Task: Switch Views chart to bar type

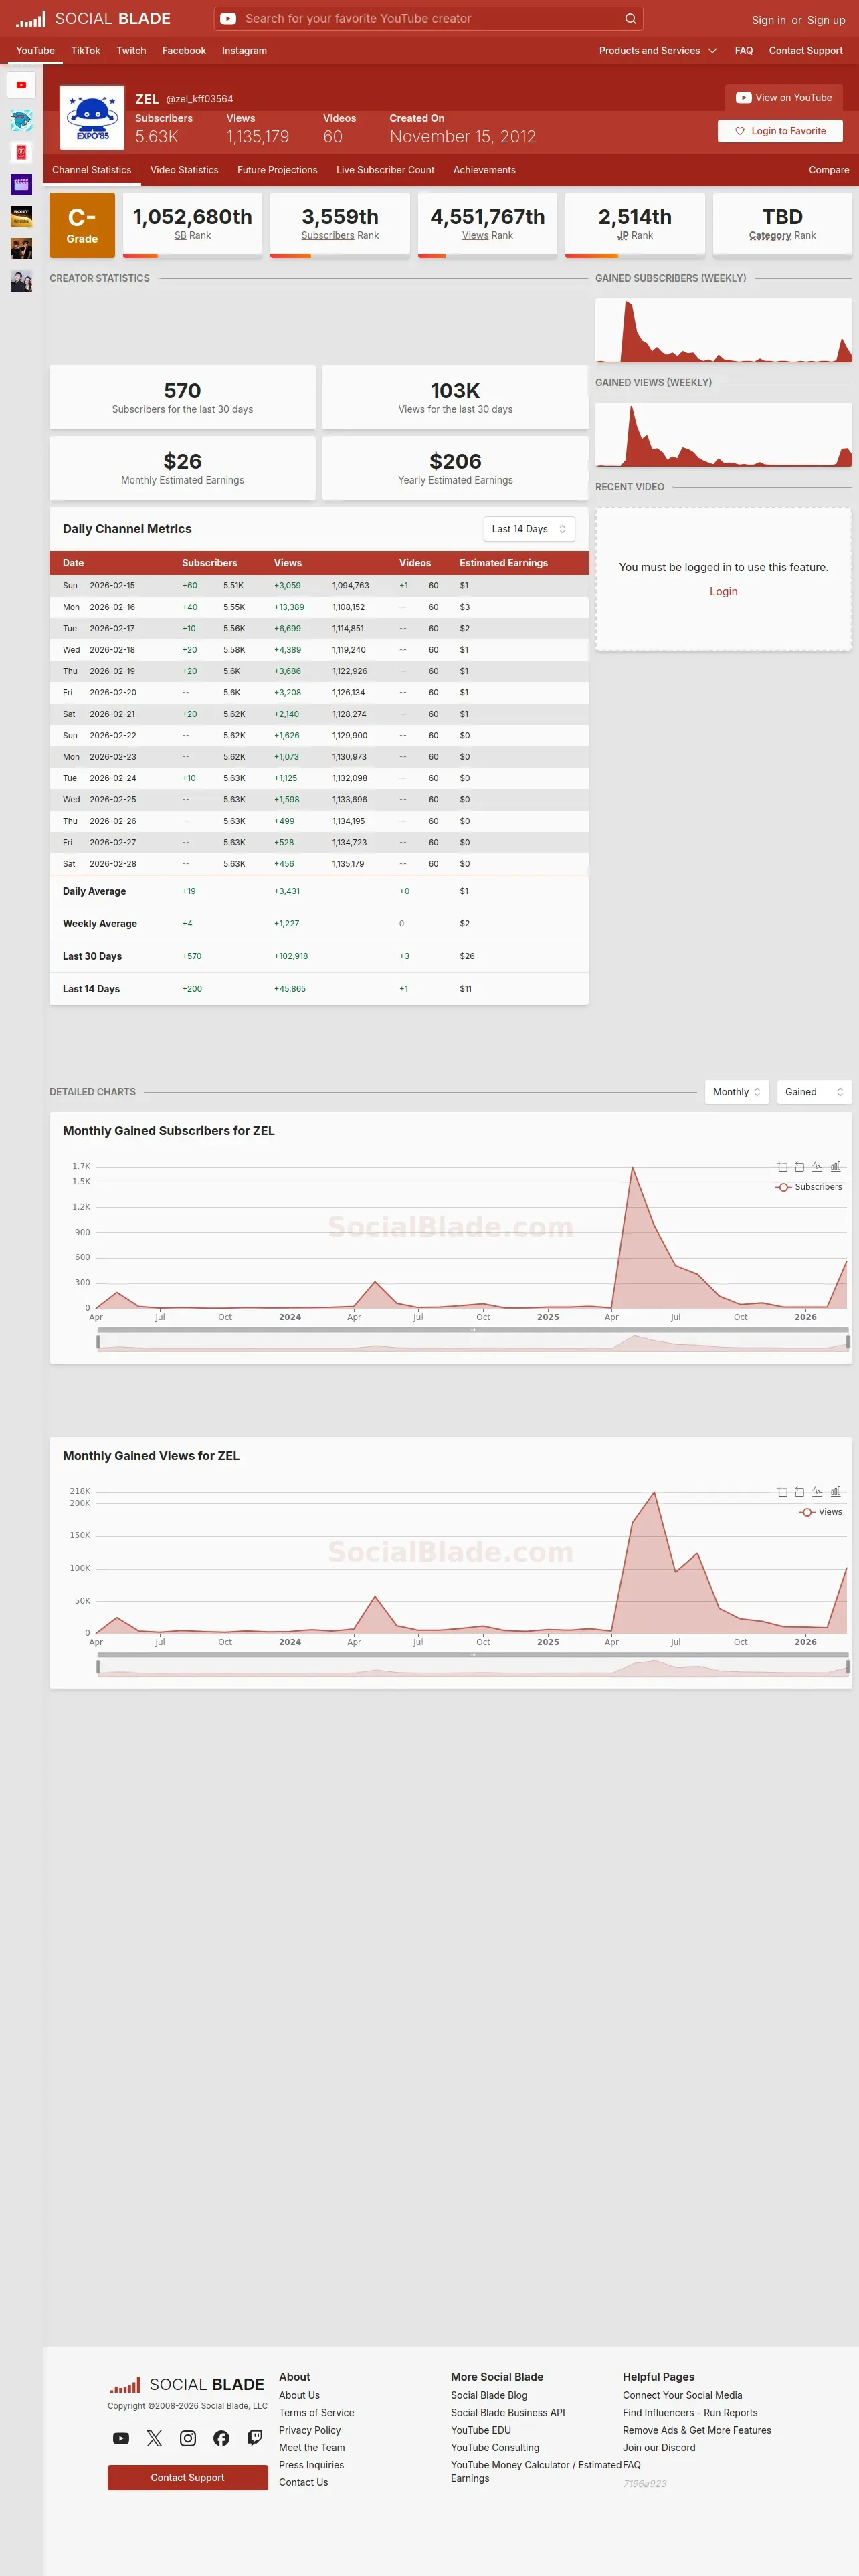Action: (836, 1491)
